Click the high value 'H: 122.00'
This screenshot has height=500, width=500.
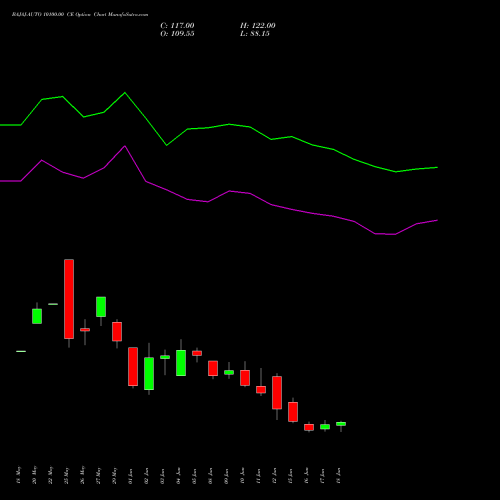258,26
